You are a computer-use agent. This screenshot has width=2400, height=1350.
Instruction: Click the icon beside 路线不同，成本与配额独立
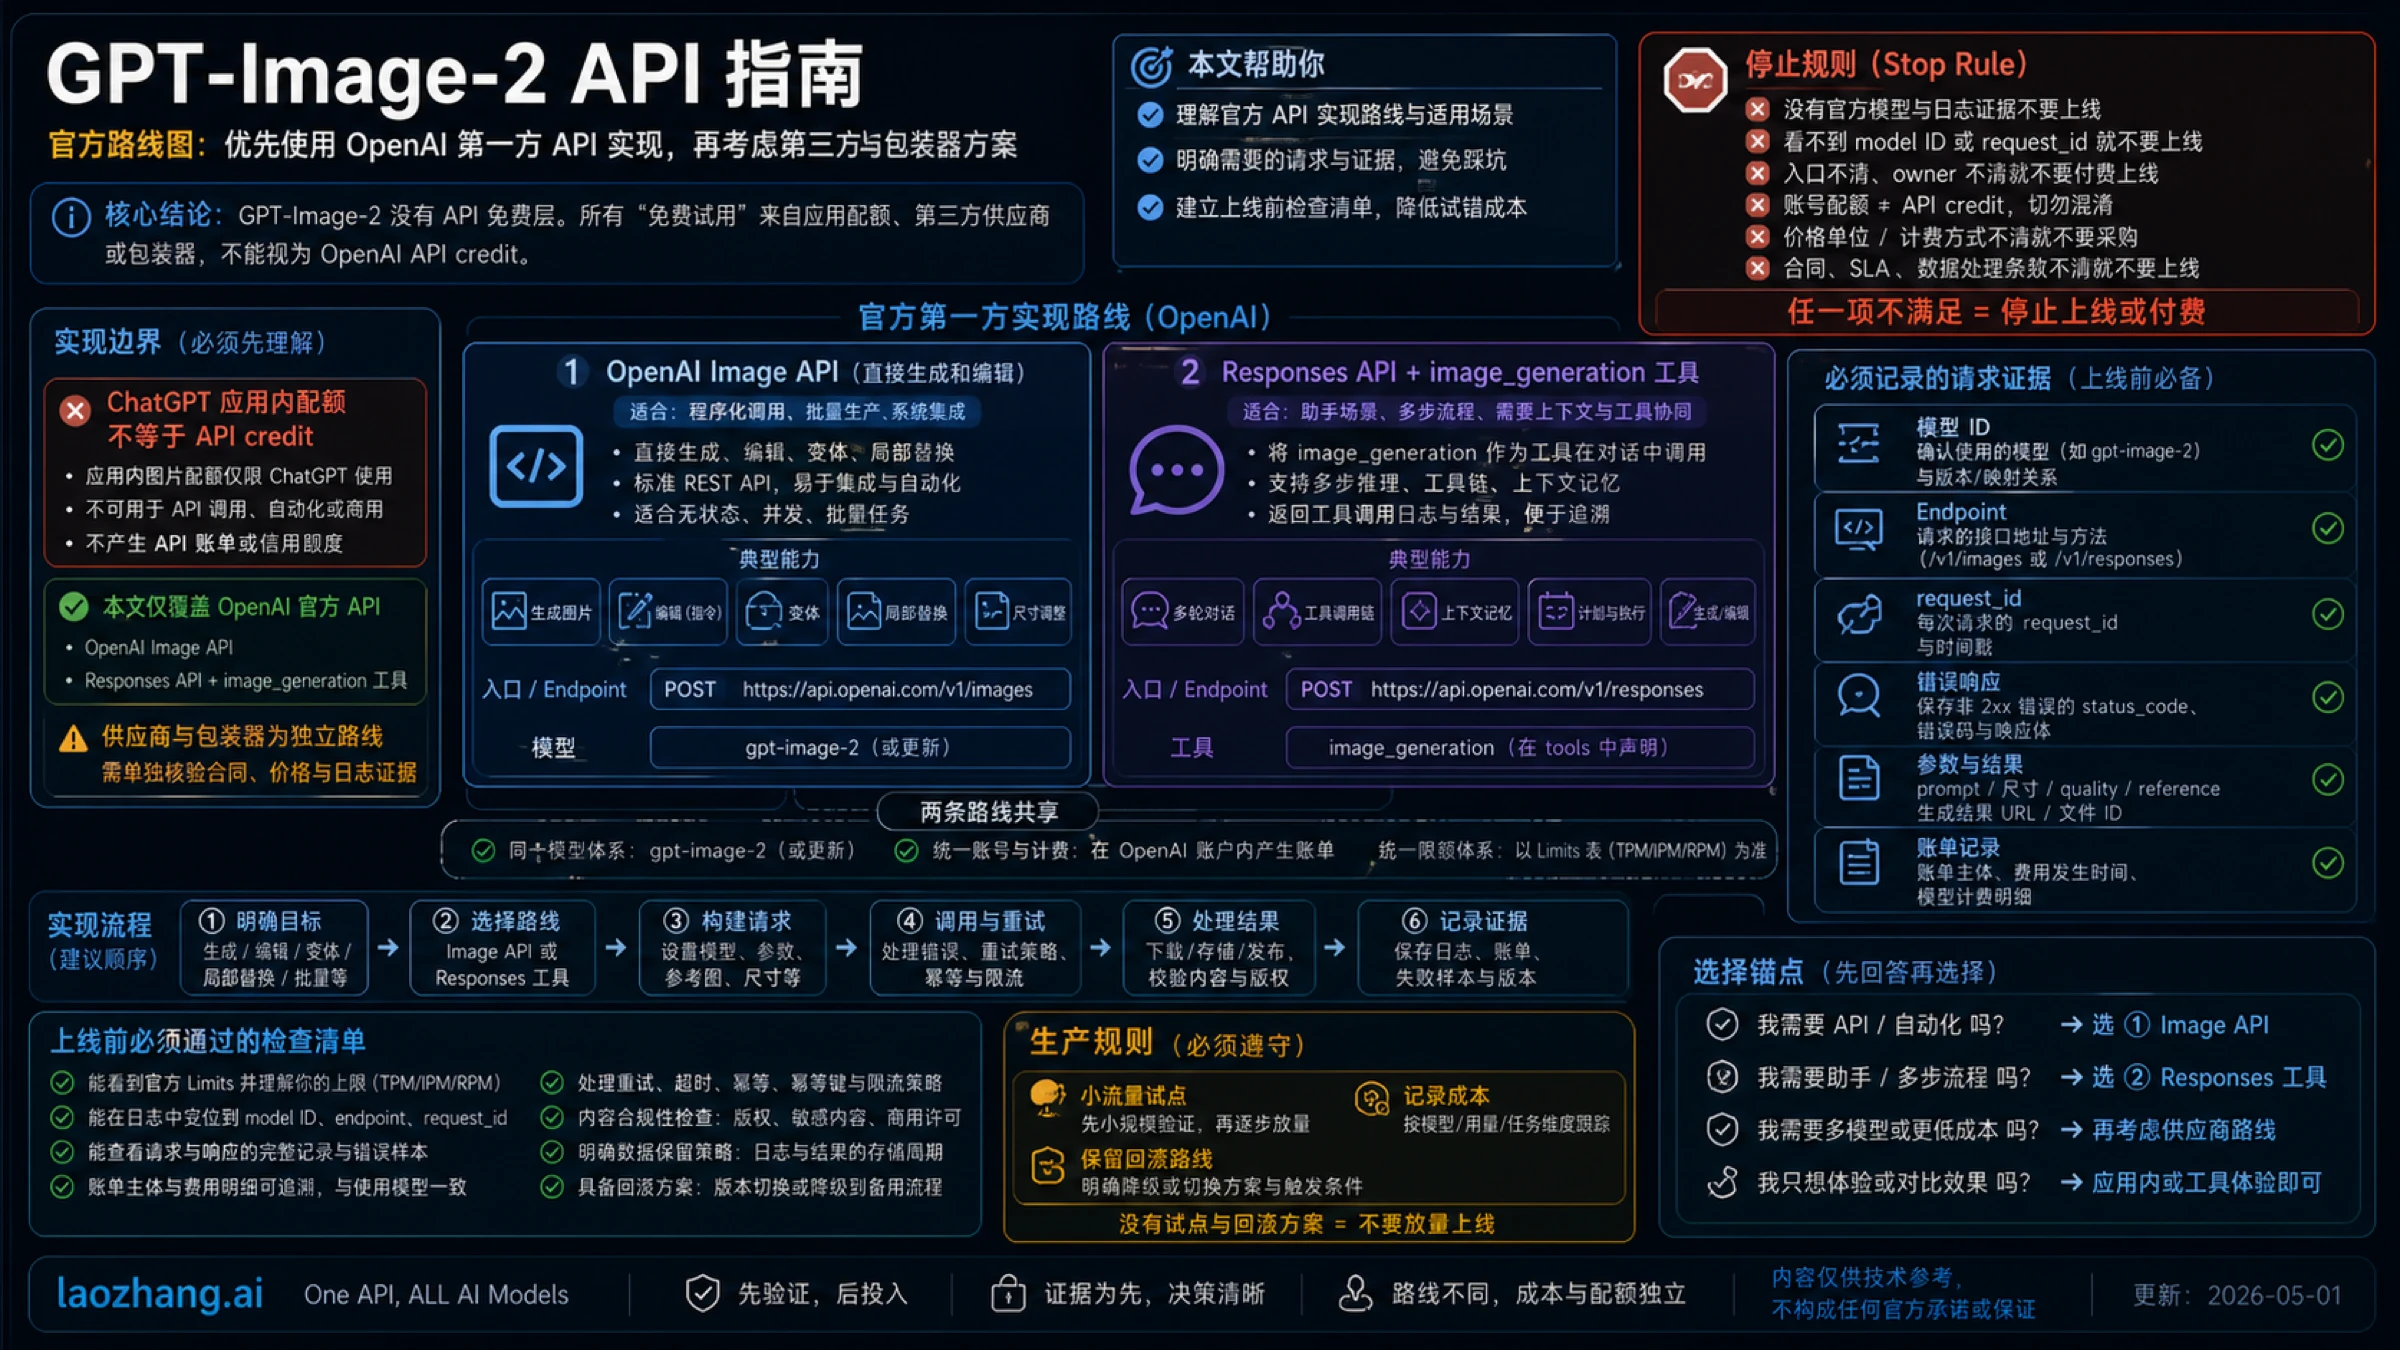click(1355, 1294)
